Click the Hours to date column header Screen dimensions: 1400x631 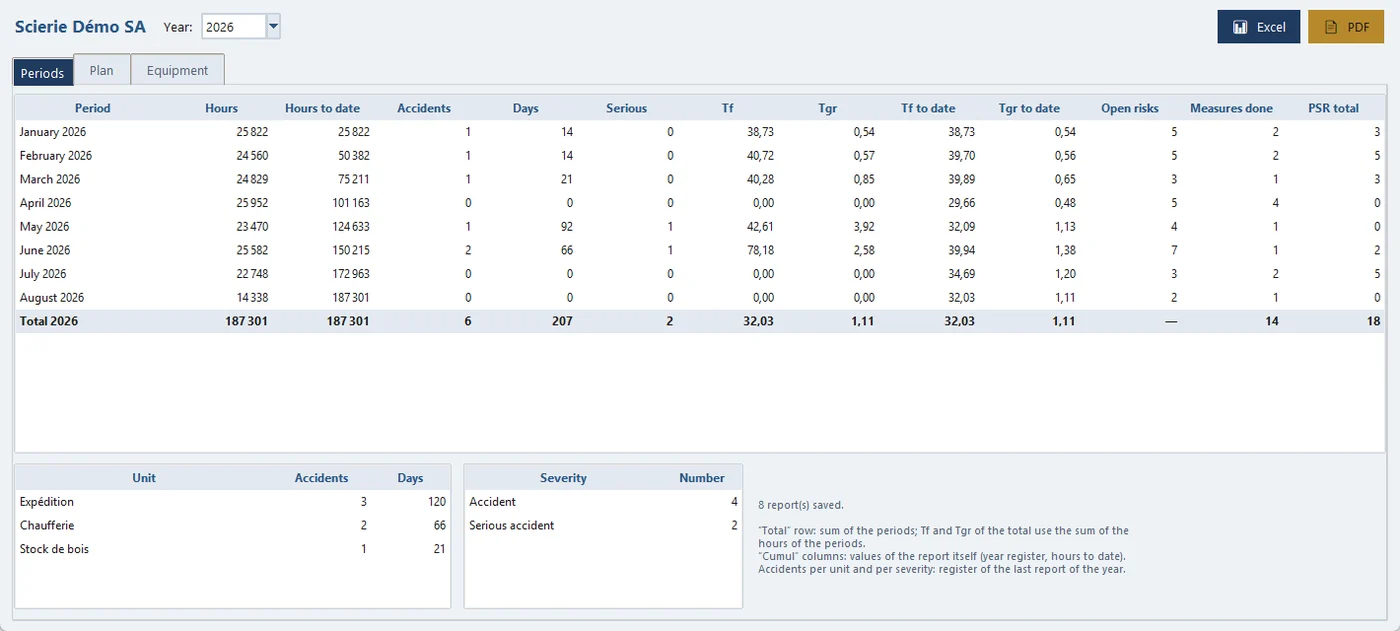322,108
